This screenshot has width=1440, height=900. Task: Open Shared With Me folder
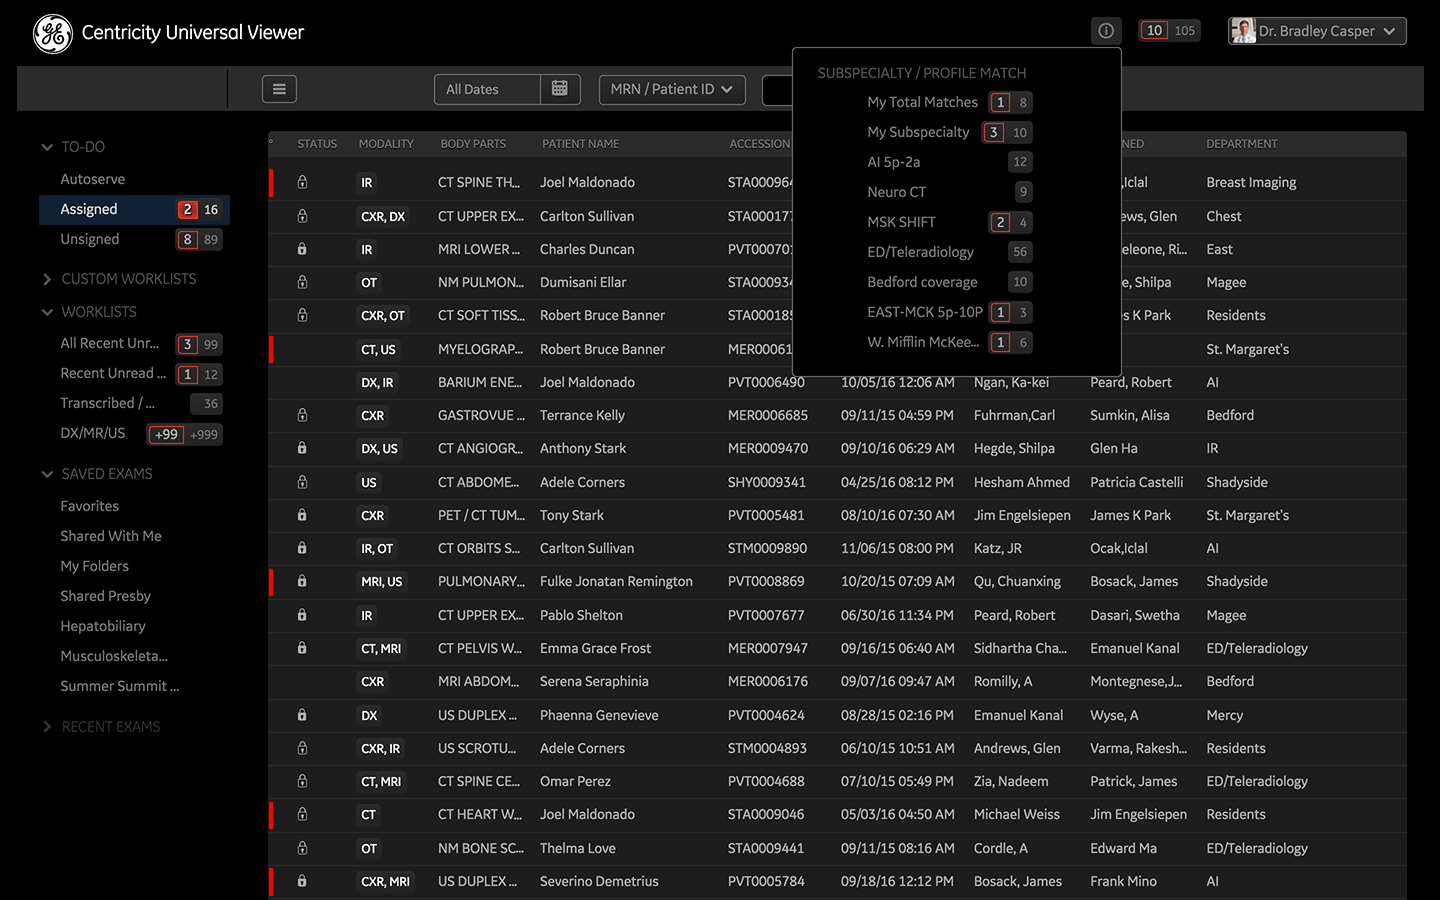coord(111,536)
